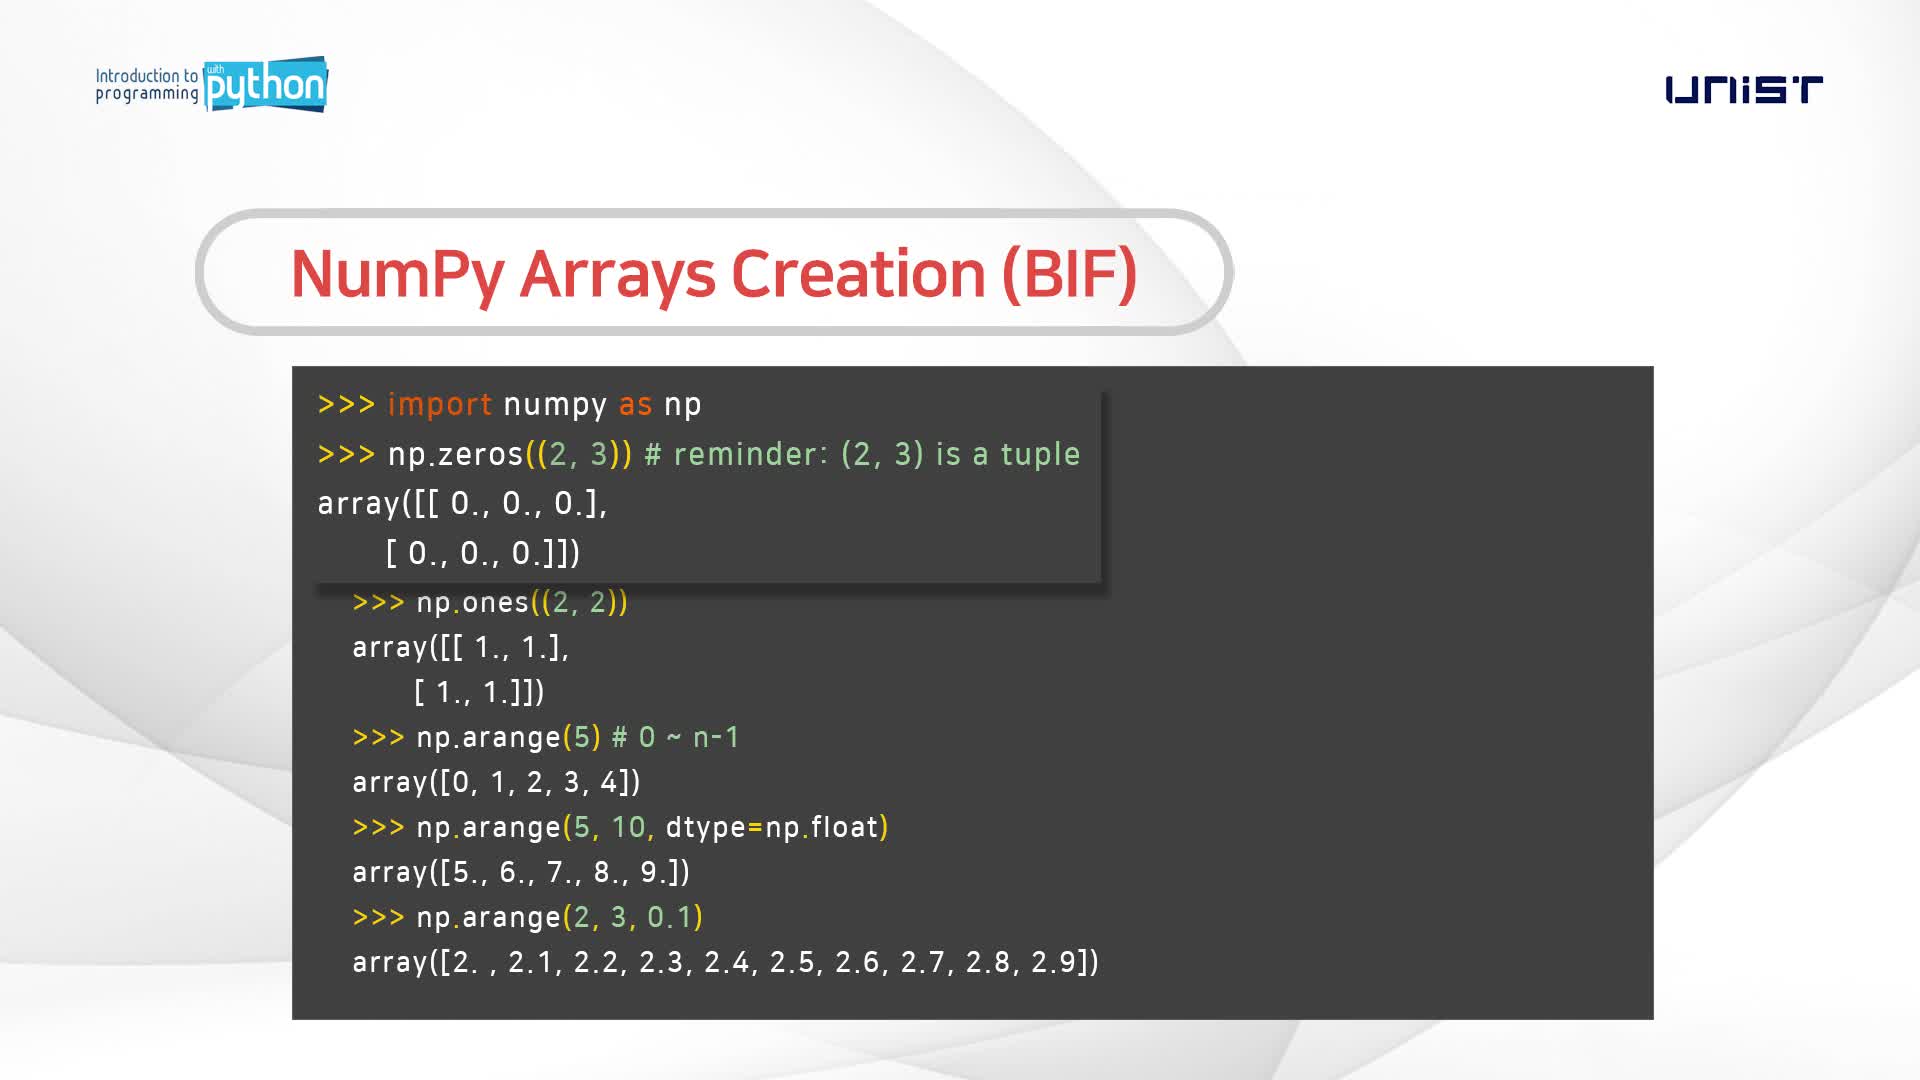Image resolution: width=1920 pixels, height=1080 pixels.
Task: Click the 'Introduction to programming' branding text
Action: (x=146, y=85)
